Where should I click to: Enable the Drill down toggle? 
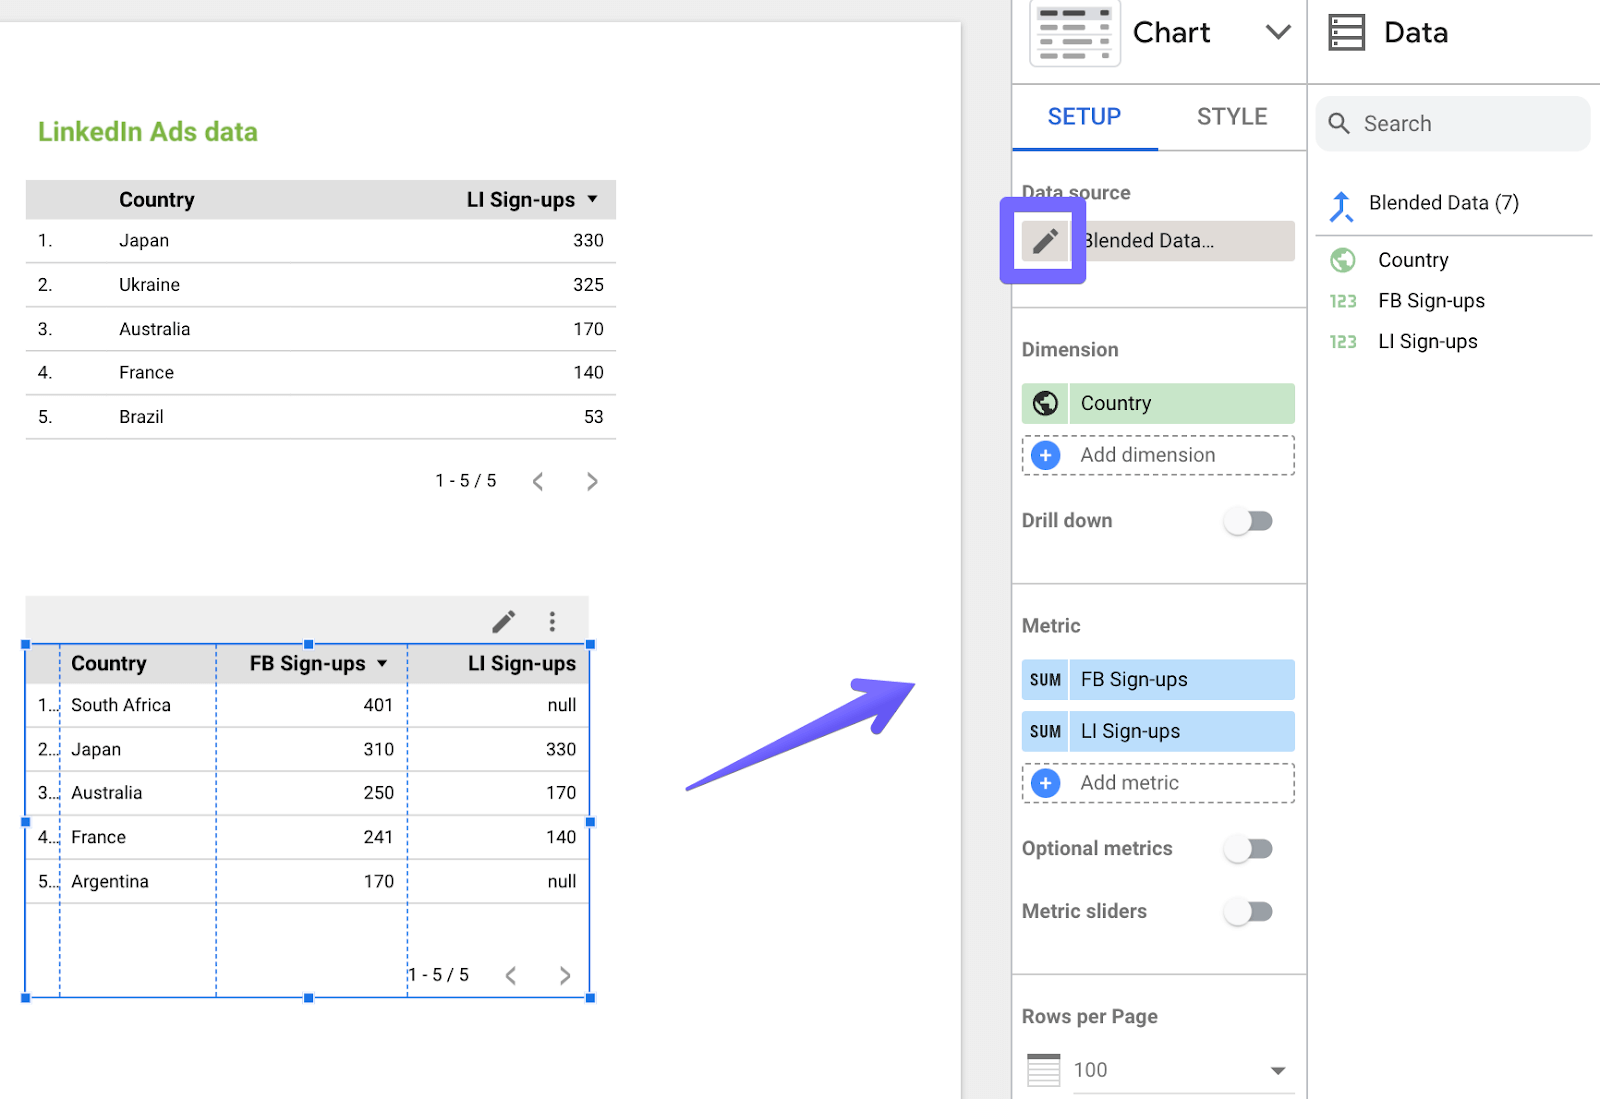point(1249,520)
